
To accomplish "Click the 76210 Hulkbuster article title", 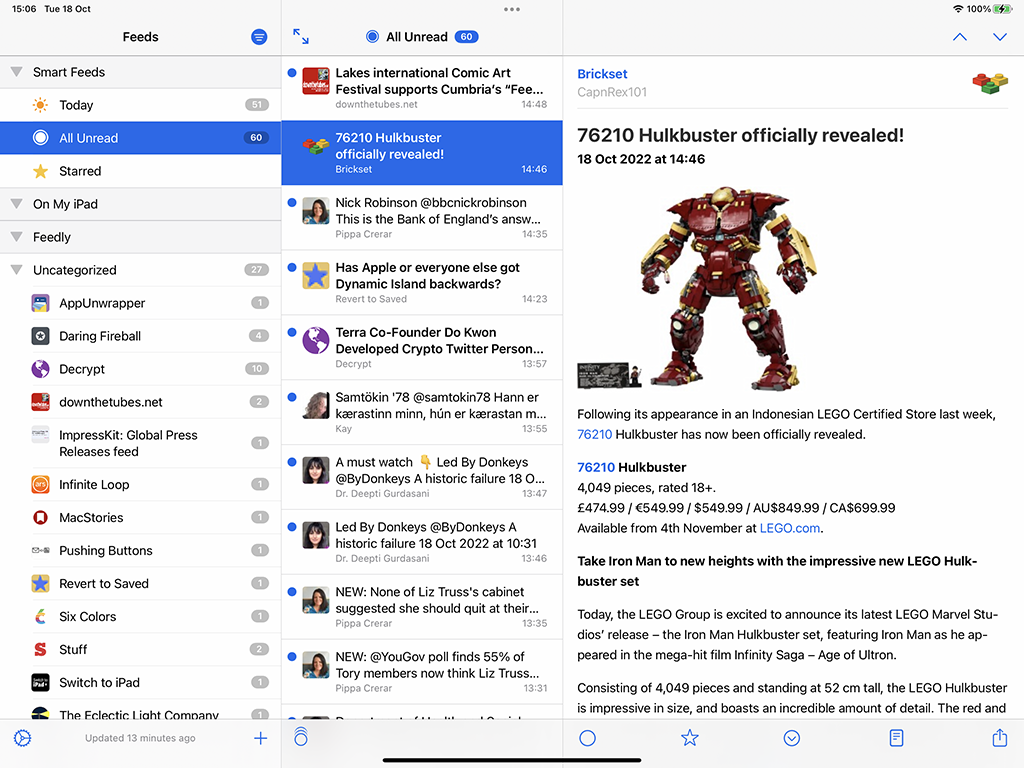I will point(741,135).
